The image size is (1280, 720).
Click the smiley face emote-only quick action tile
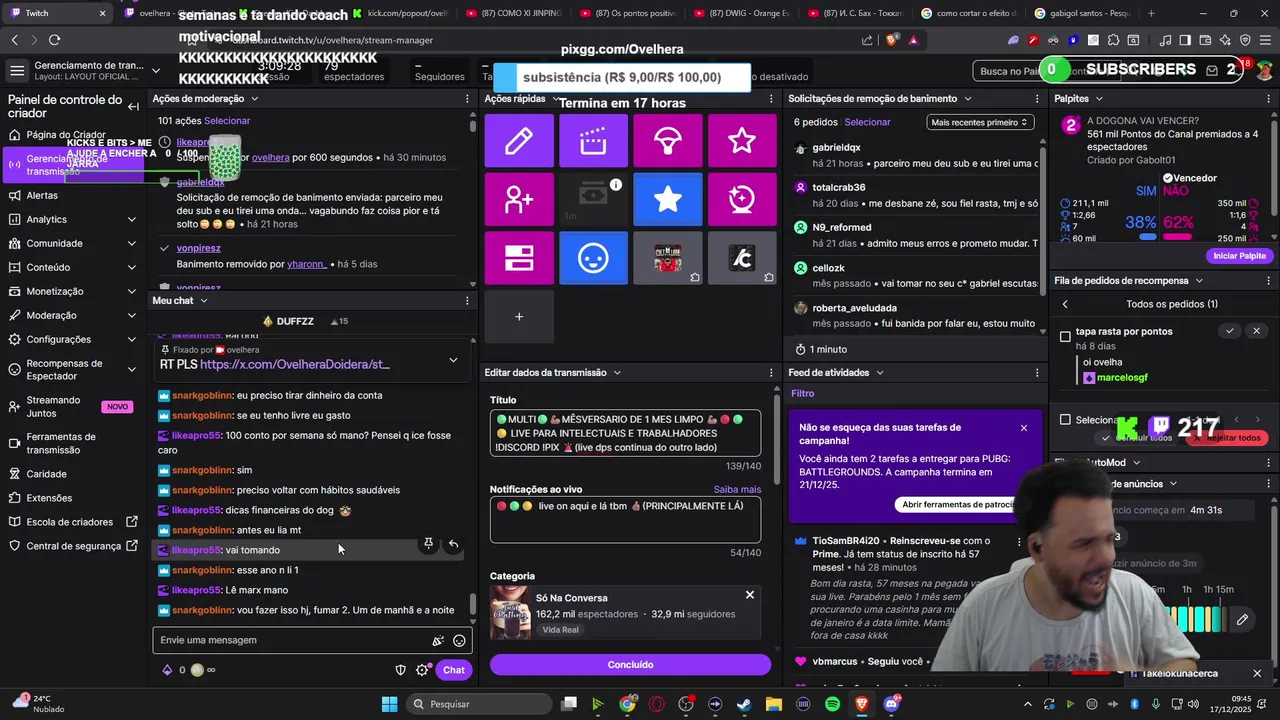tap(593, 258)
